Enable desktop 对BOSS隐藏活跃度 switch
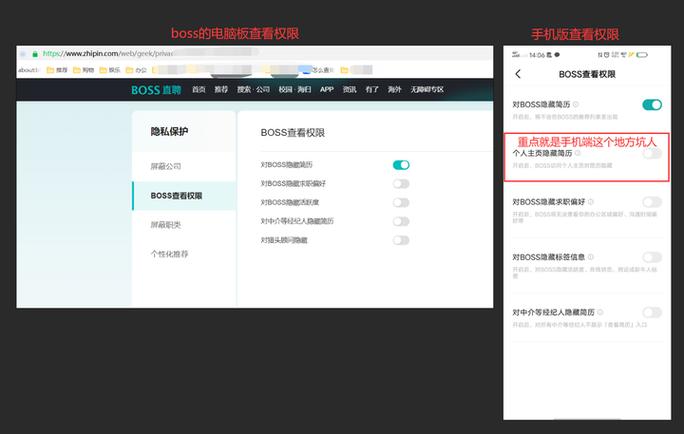This screenshot has height=434, width=684. 401,202
